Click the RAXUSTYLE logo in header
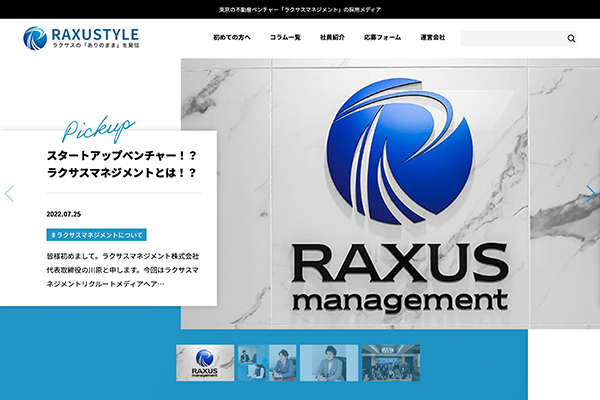 coord(81,38)
